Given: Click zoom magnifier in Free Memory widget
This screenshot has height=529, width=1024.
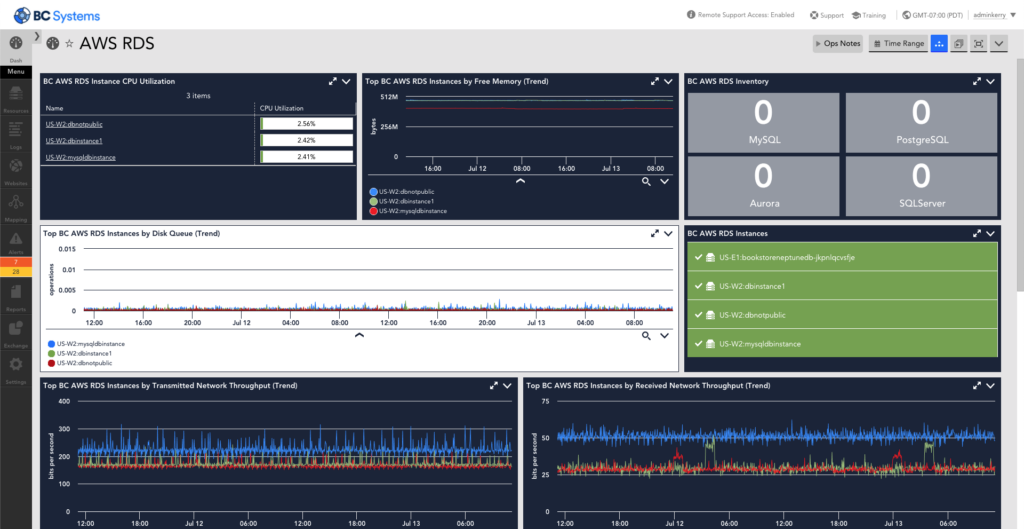Looking at the screenshot, I should tap(646, 182).
